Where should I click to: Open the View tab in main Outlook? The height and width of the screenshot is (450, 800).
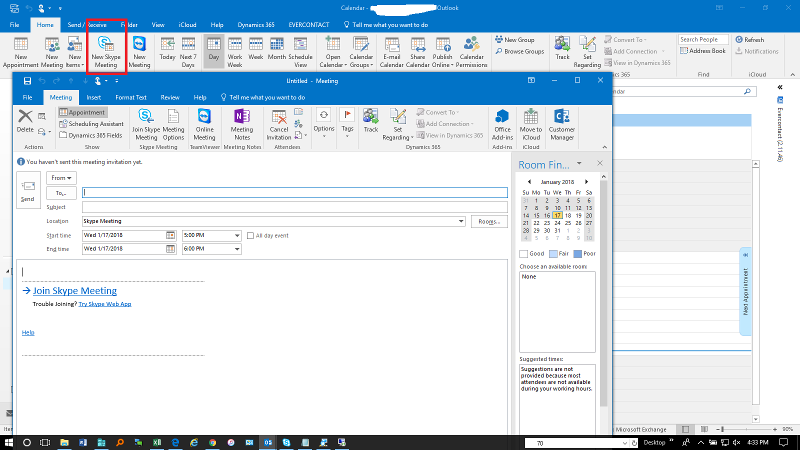[158, 24]
